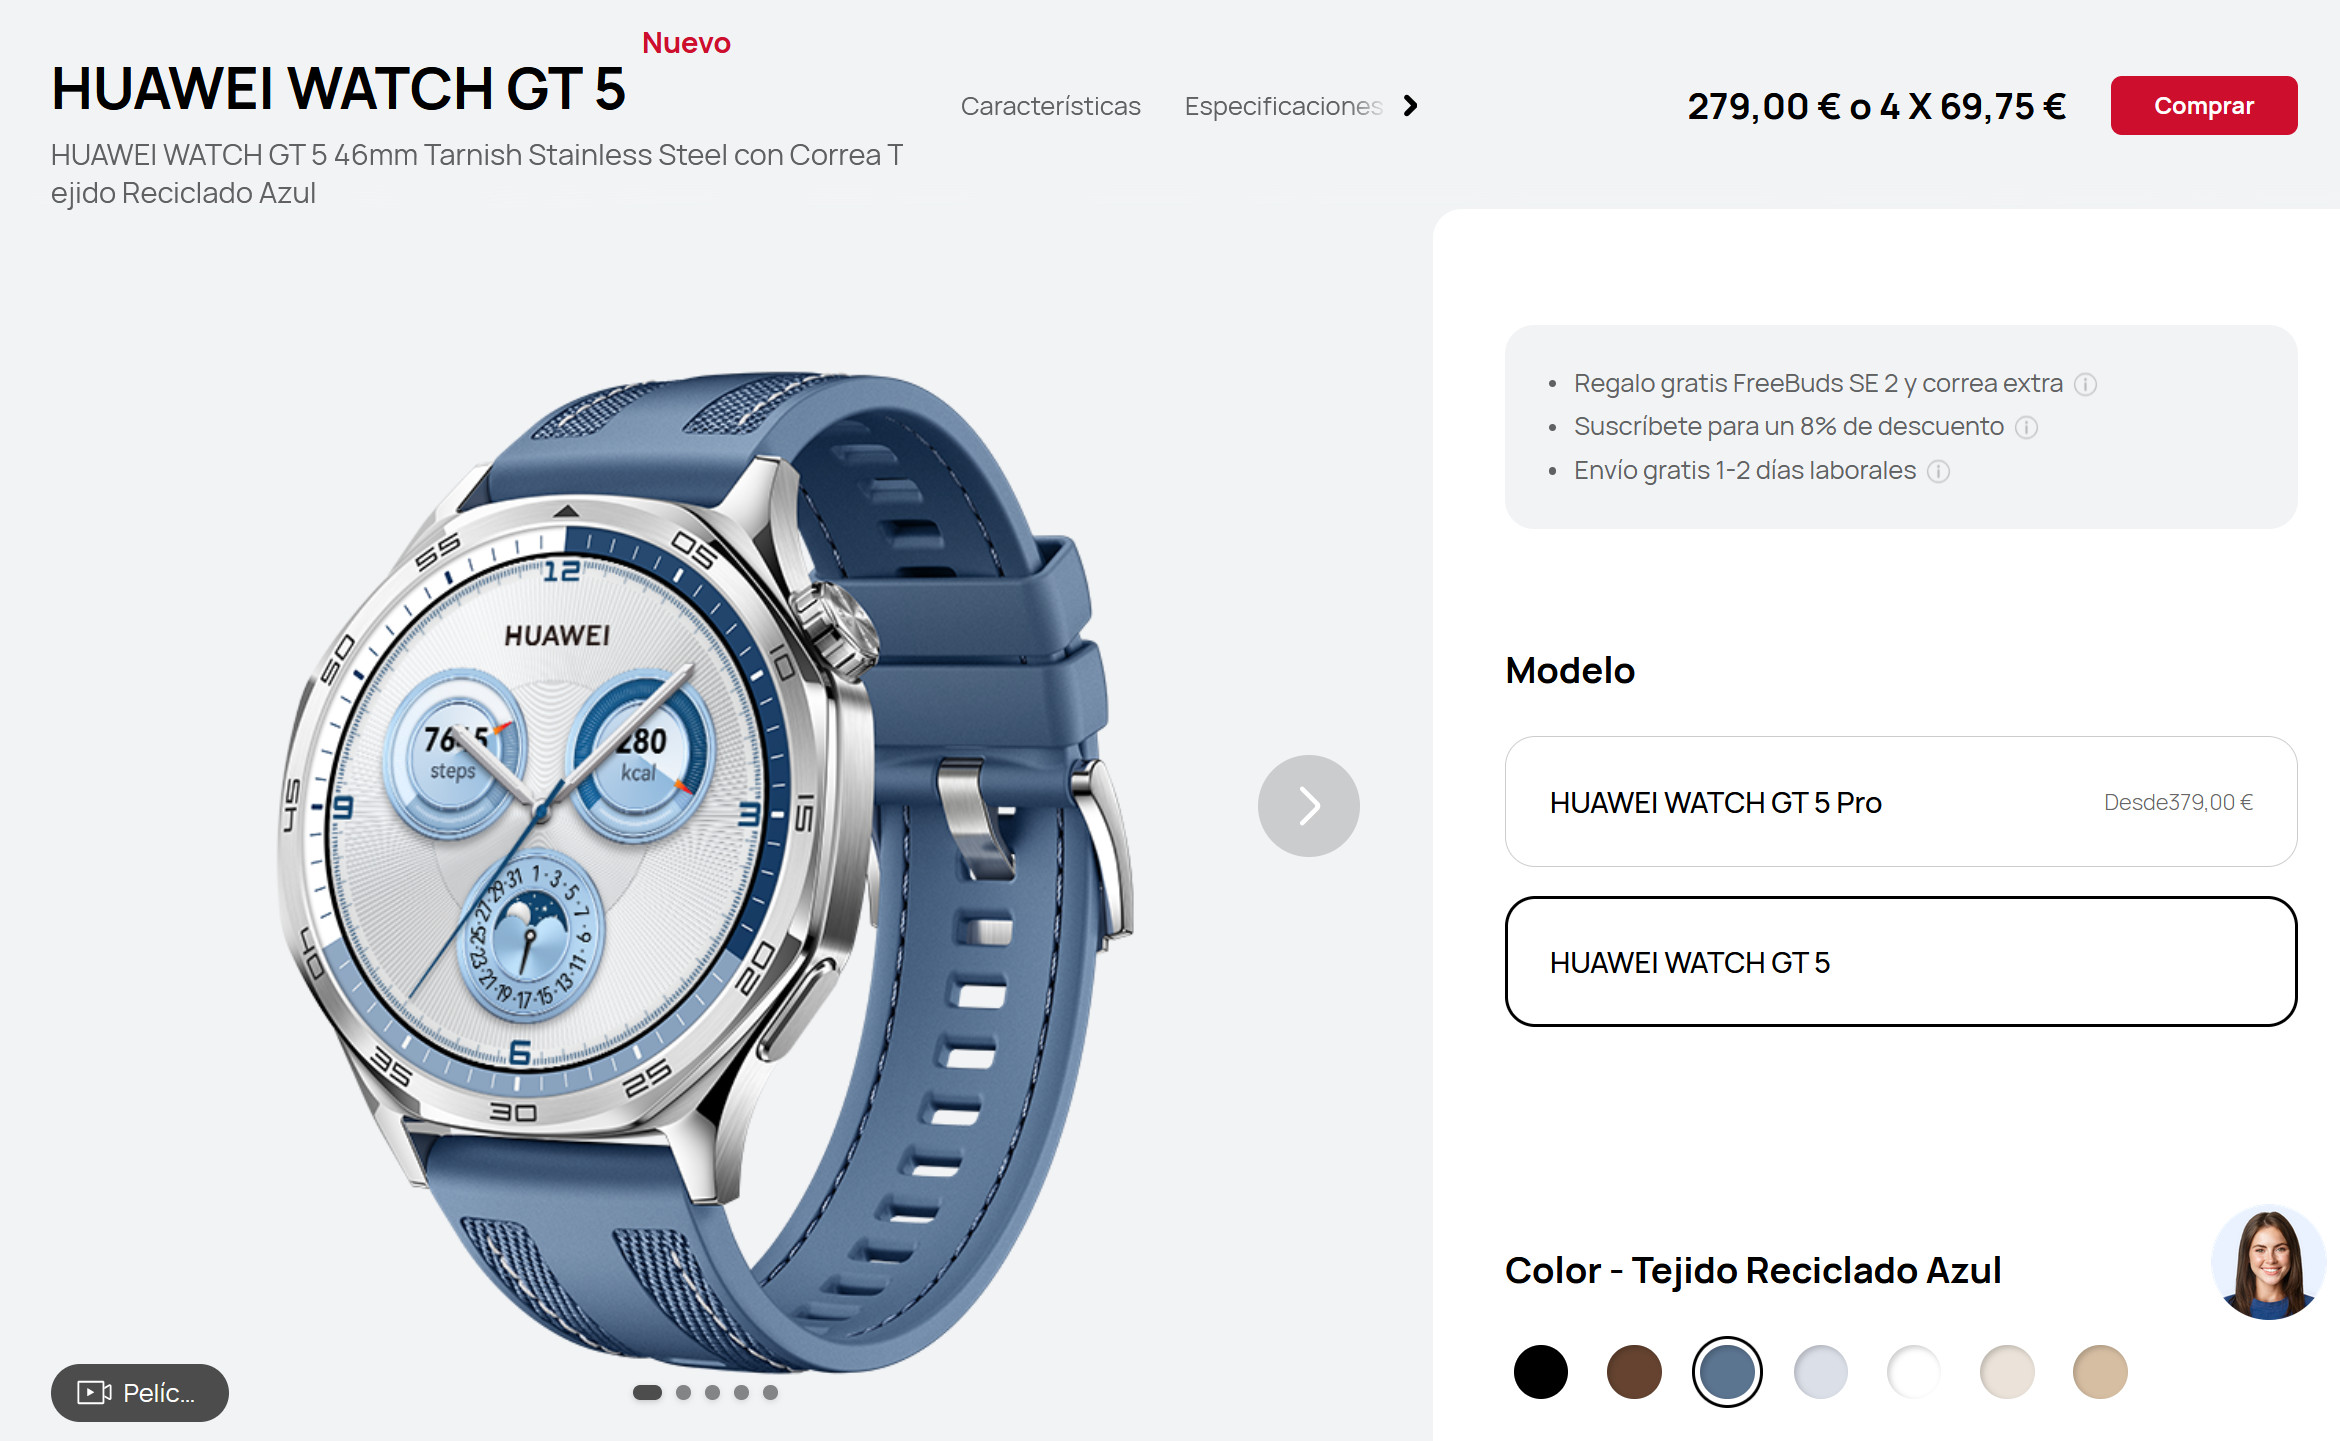The width and height of the screenshot is (2340, 1441).
Task: Choose the beige color swatch
Action: point(2007,1372)
